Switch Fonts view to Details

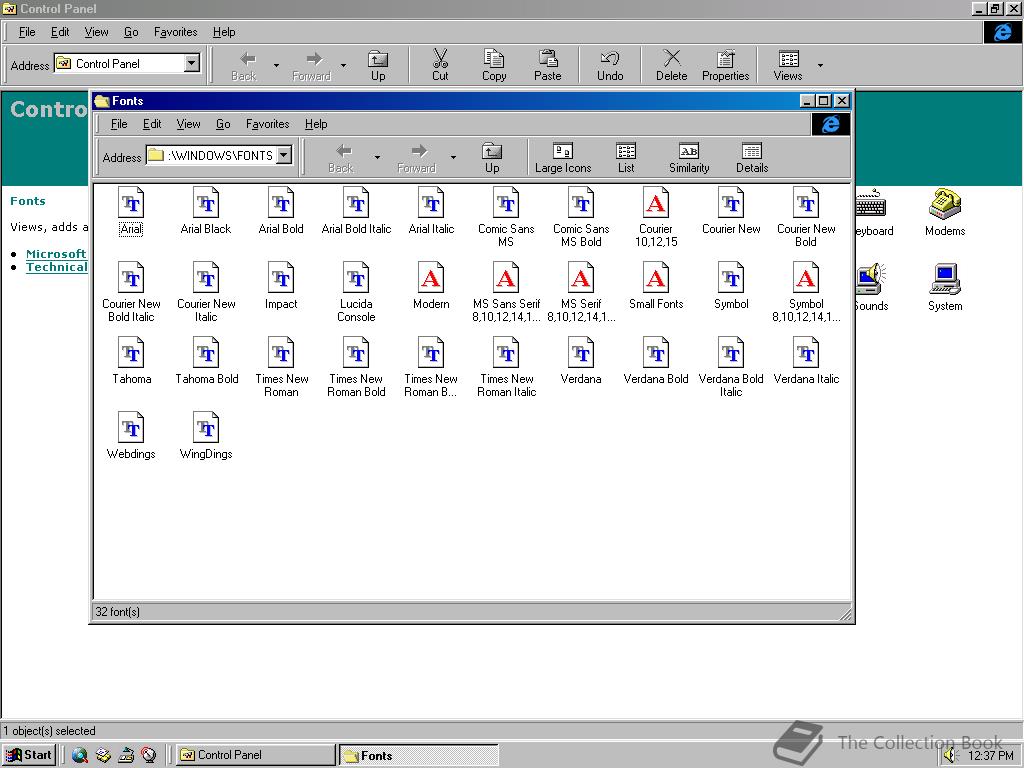coord(752,157)
